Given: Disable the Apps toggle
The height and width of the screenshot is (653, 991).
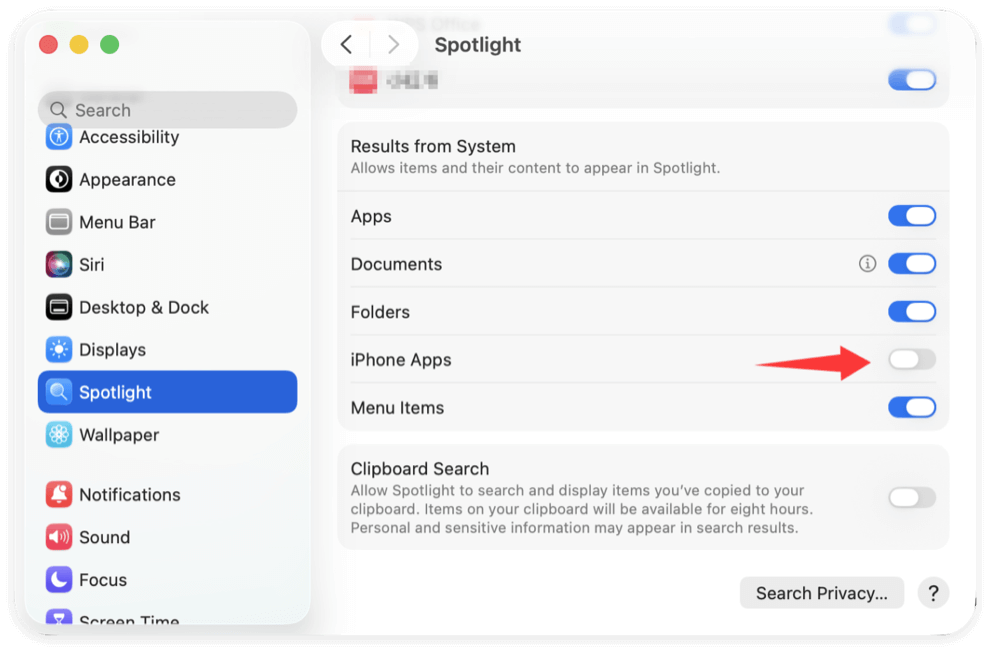Looking at the screenshot, I should [x=911, y=215].
